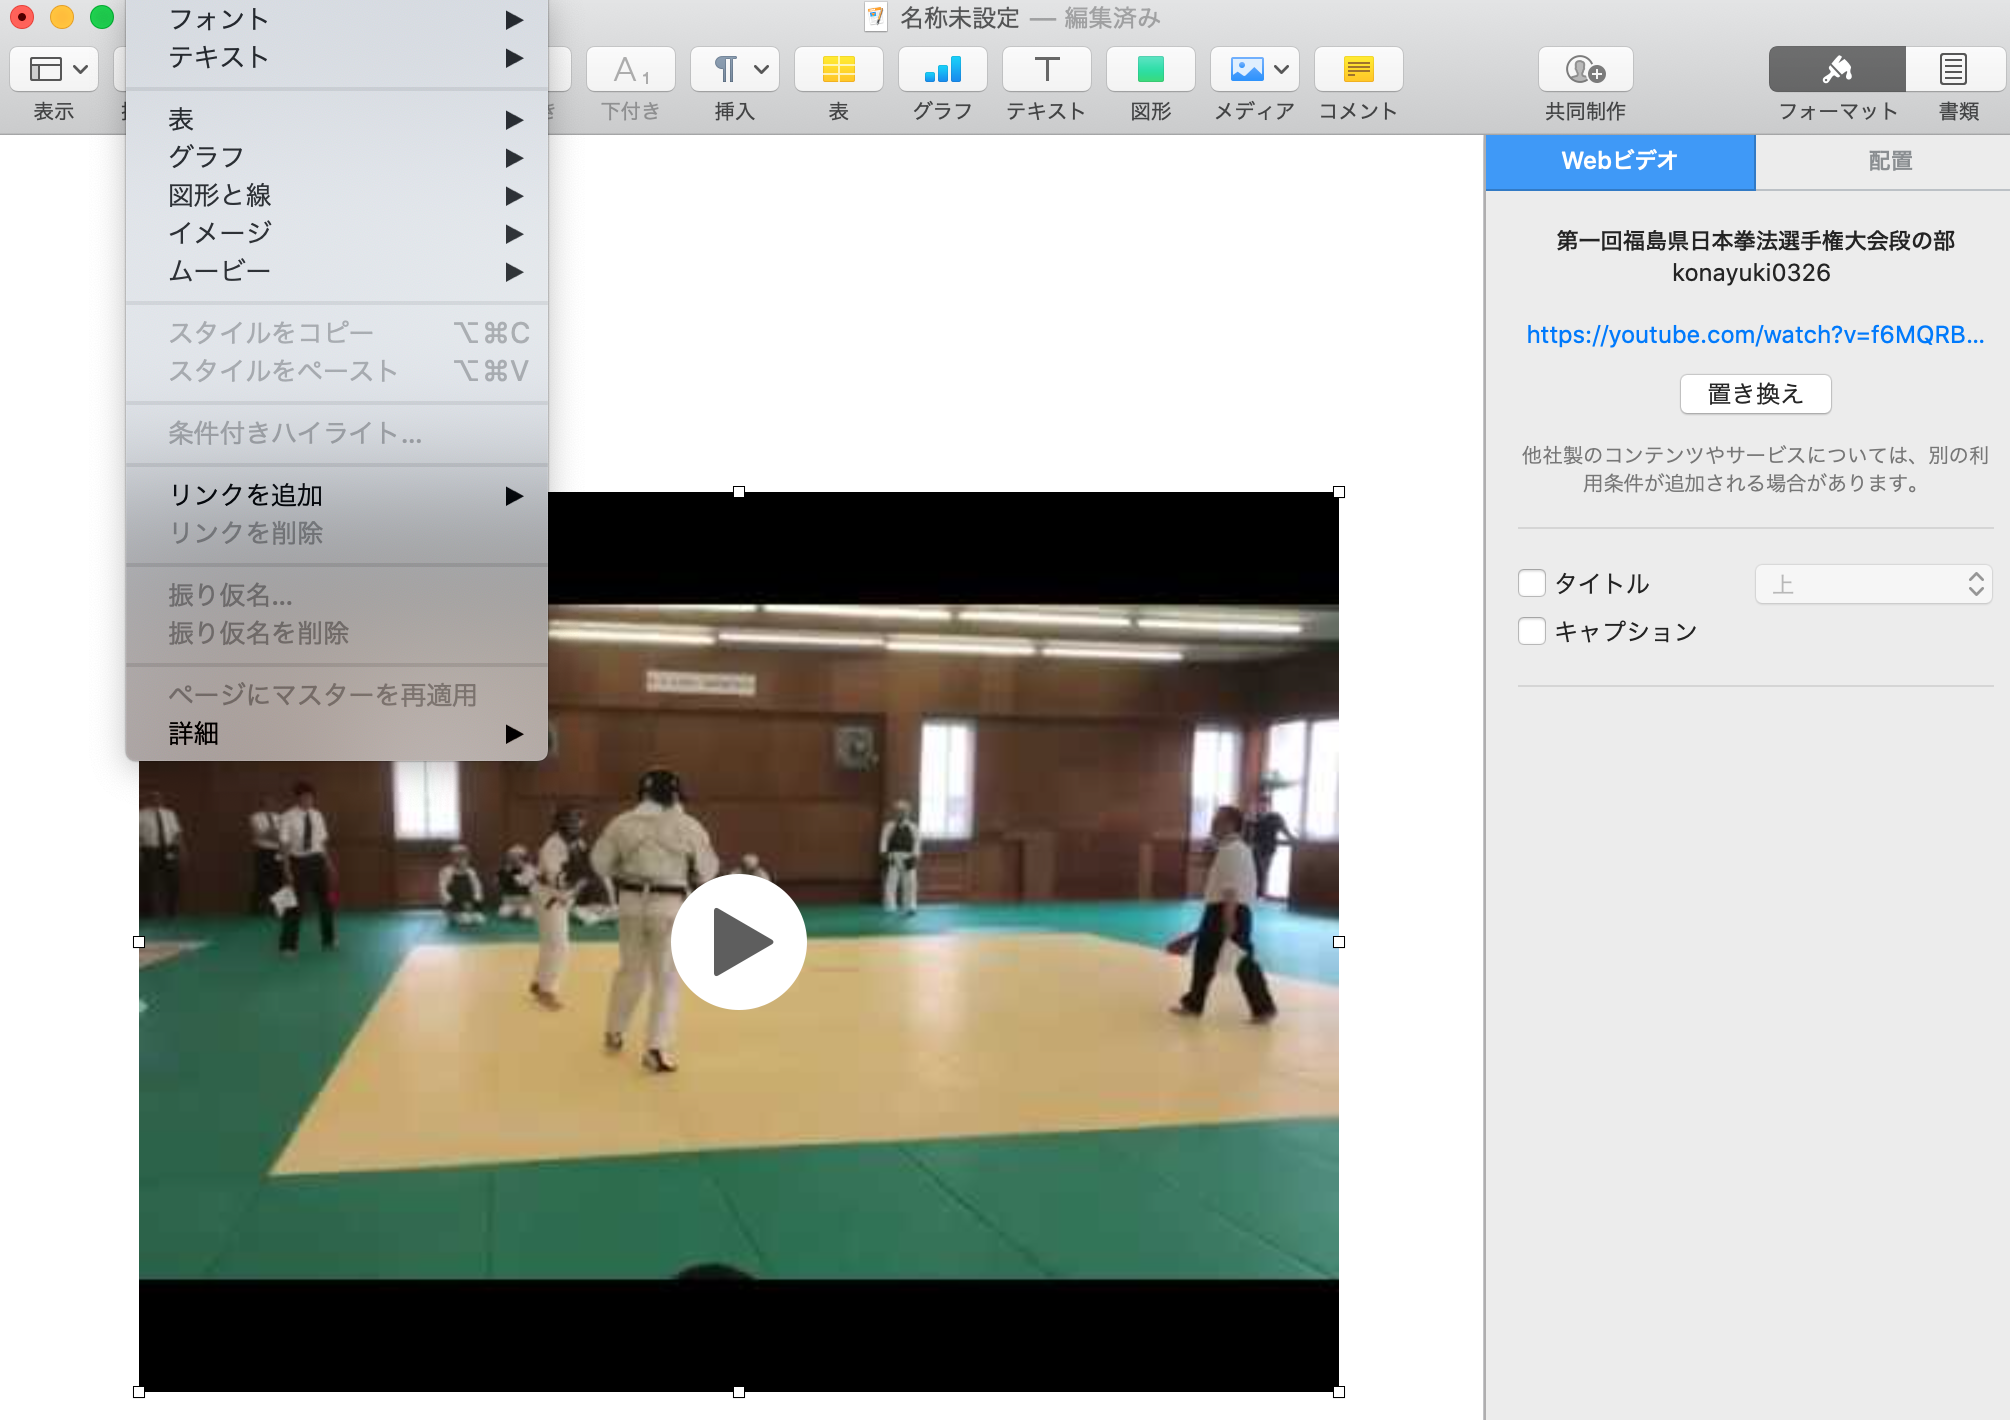Open the title position dropdown showing 上
The image size is (2010, 1420).
pos(1873,584)
